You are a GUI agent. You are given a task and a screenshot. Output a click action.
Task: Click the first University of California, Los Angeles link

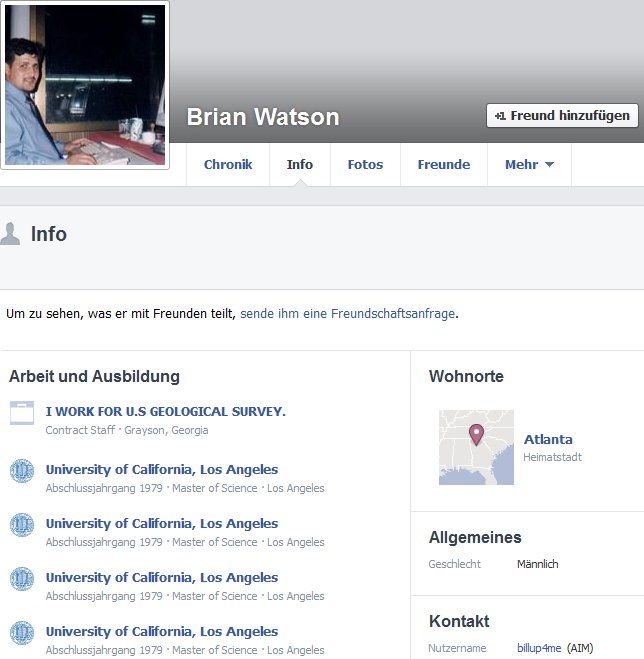[x=162, y=469]
